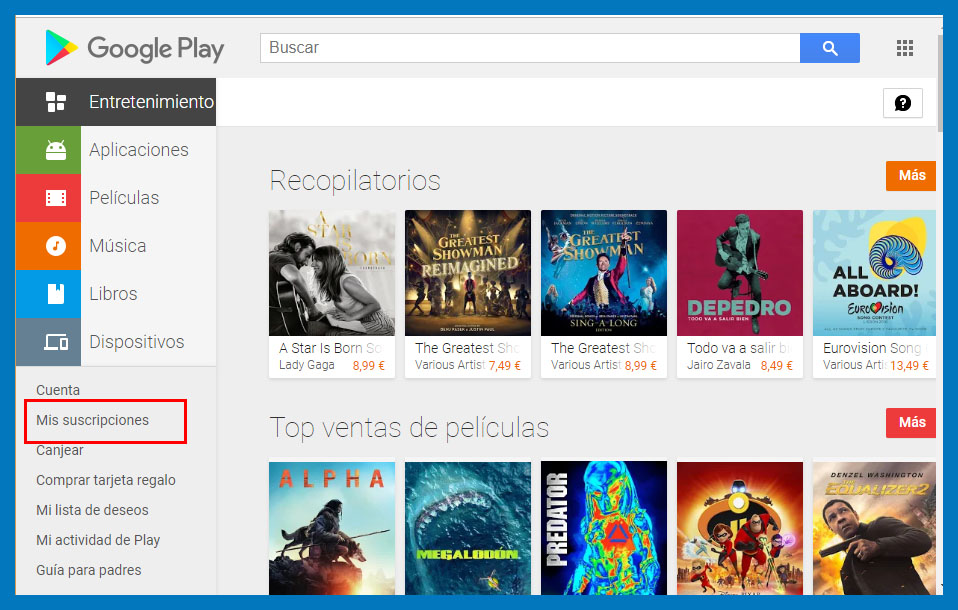Screen dimensions: 958x610
Task: Click the orange Más button for Recopilatorios
Action: click(911, 175)
